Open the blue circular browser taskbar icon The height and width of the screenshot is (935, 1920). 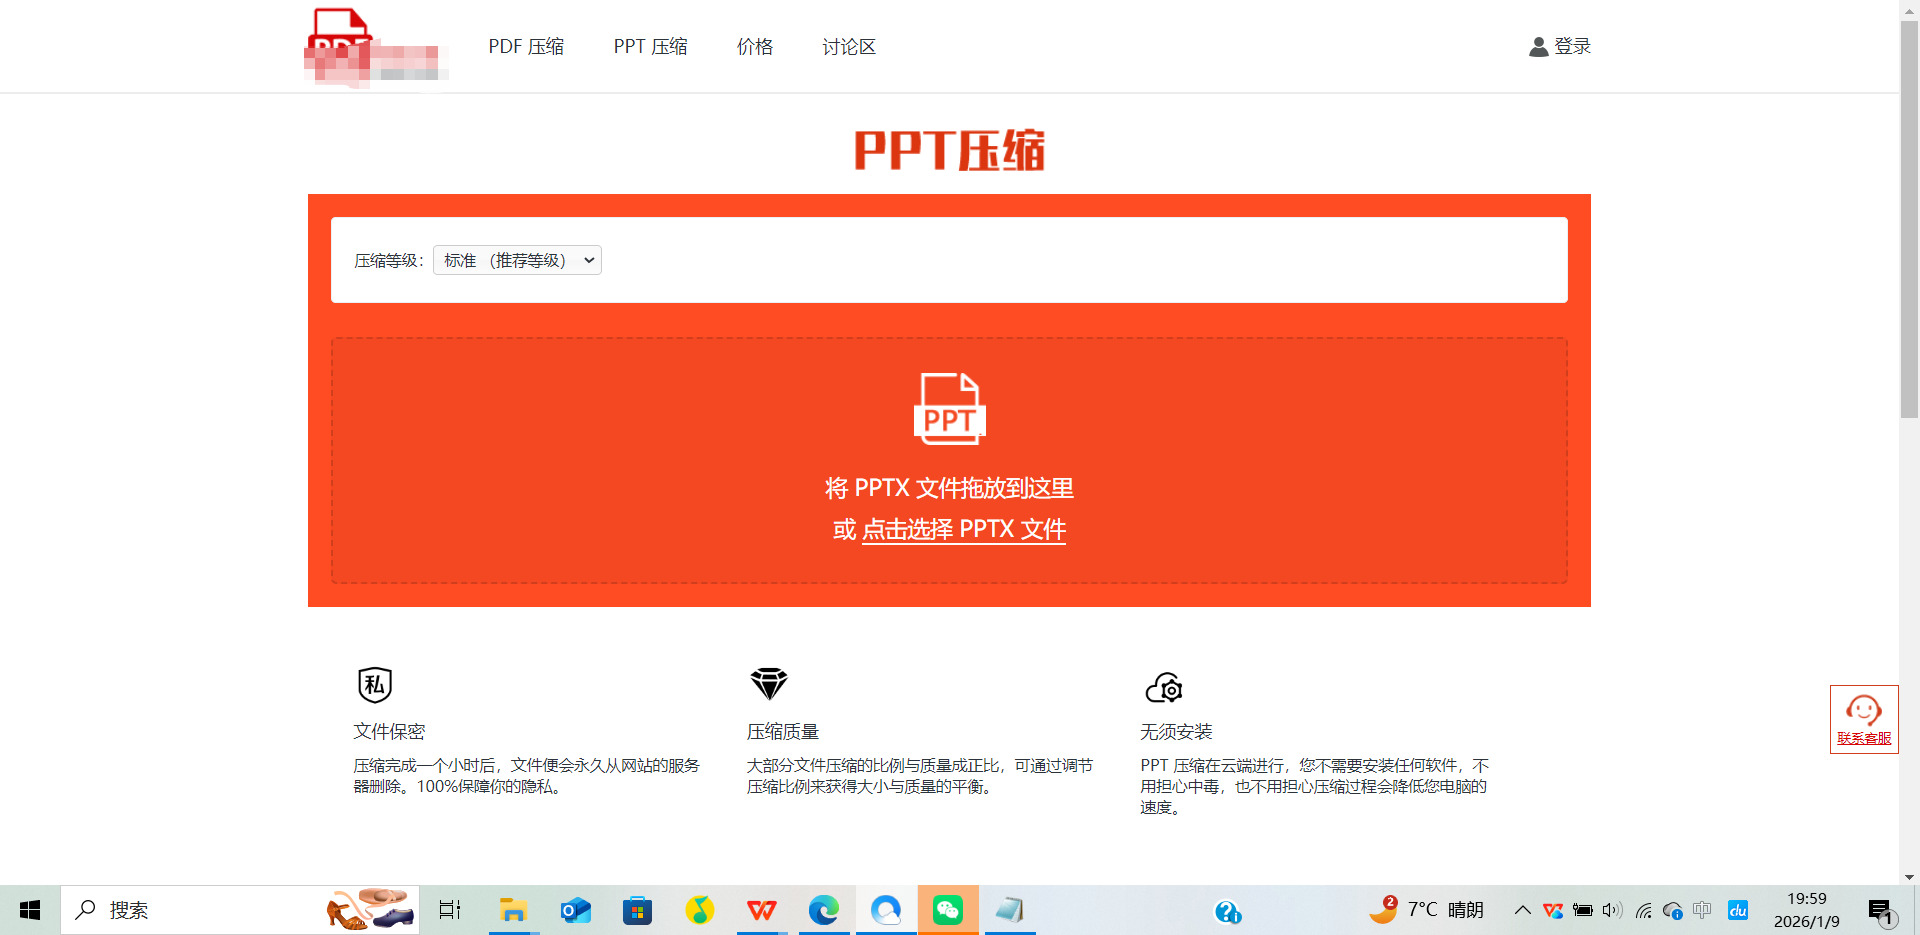pyautogui.click(x=886, y=910)
